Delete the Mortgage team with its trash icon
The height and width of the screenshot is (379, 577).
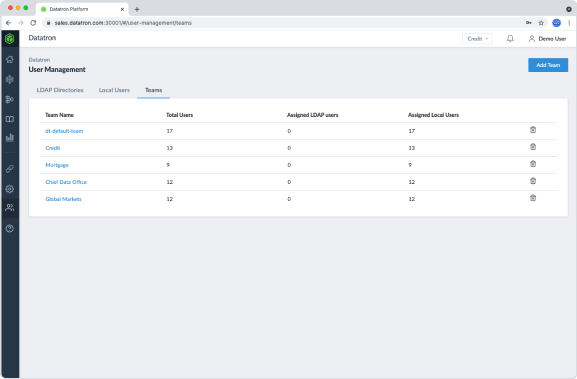point(533,164)
